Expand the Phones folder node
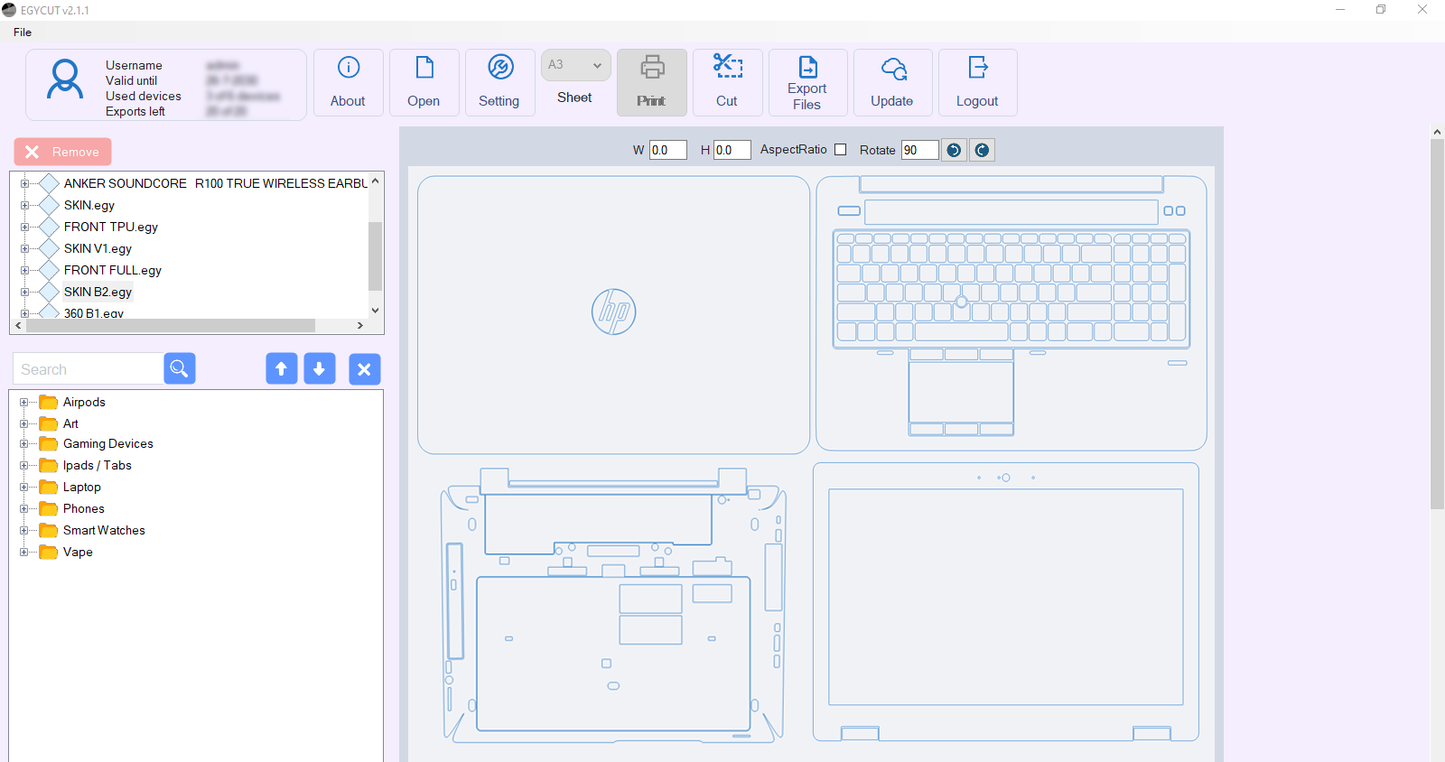The height and width of the screenshot is (762, 1445). (x=24, y=509)
